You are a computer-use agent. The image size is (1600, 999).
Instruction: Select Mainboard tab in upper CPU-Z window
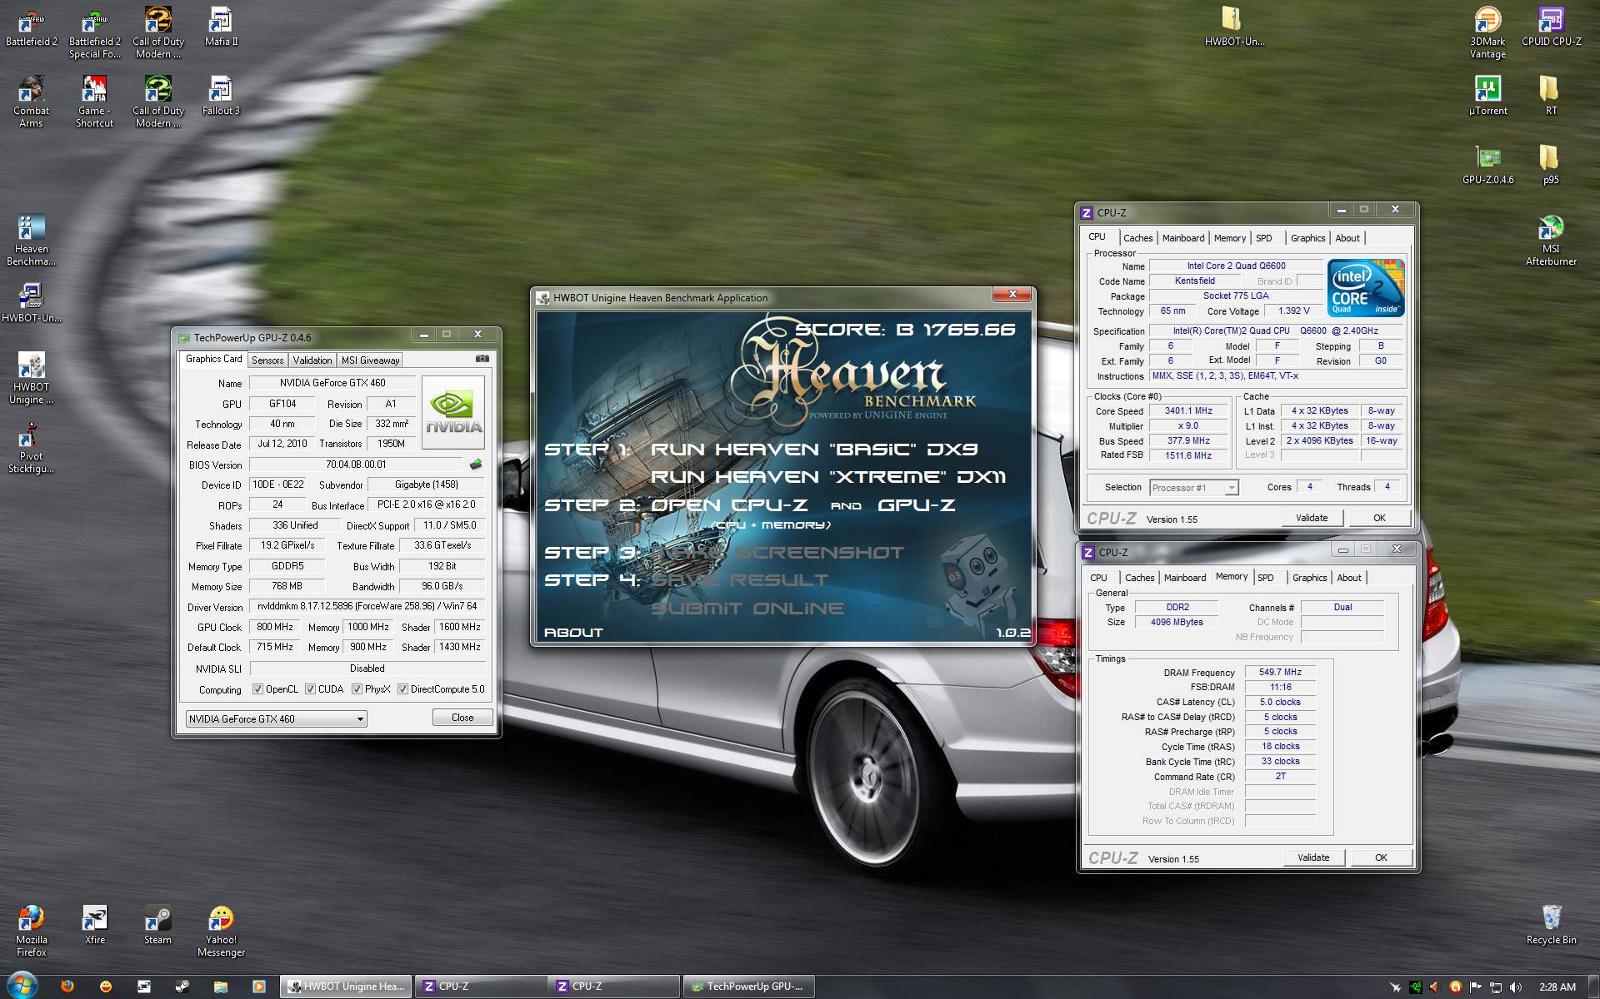pyautogui.click(x=1183, y=238)
